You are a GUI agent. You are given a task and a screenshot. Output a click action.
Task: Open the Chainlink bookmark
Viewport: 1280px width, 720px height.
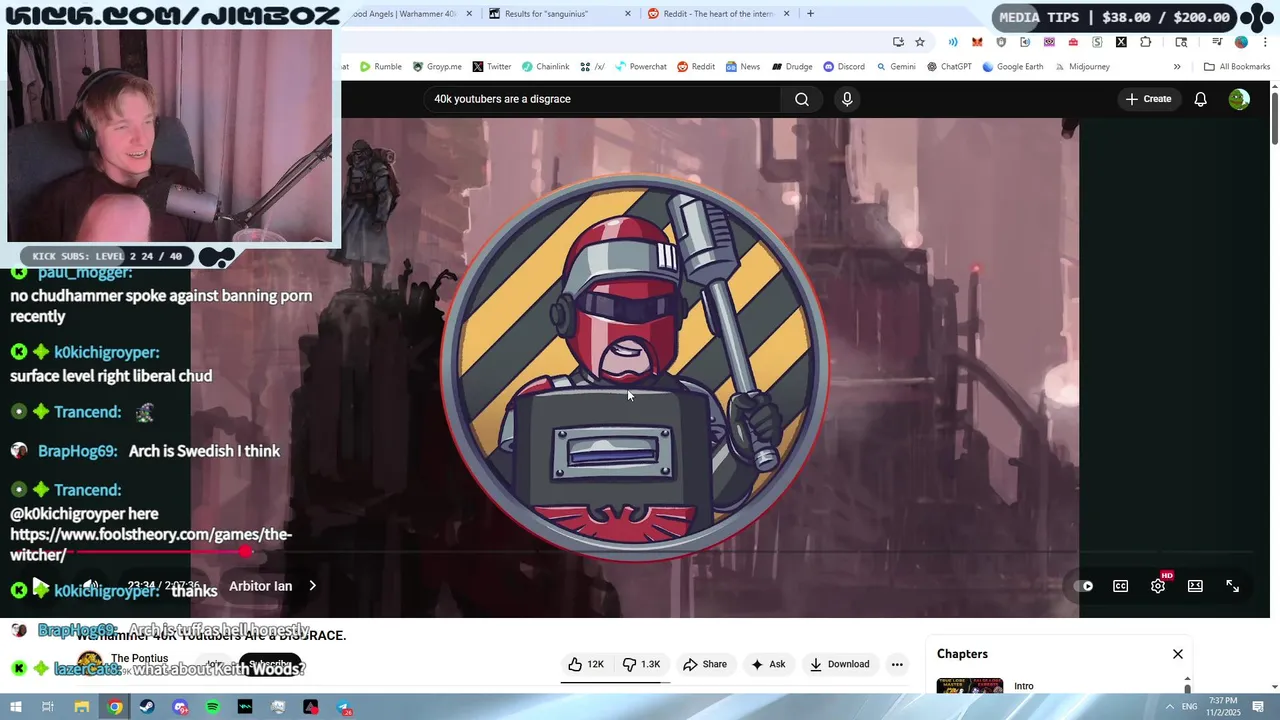tap(545, 67)
